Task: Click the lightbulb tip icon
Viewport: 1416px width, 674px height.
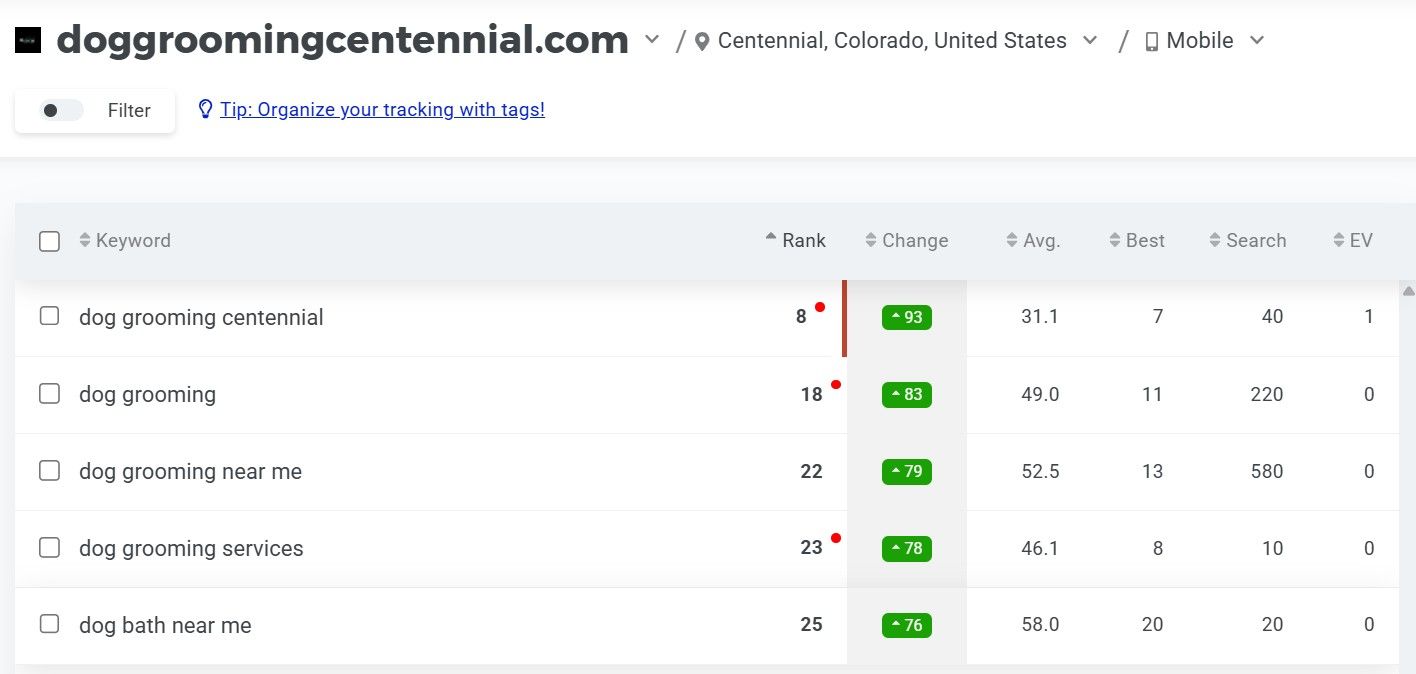Action: 205,109
